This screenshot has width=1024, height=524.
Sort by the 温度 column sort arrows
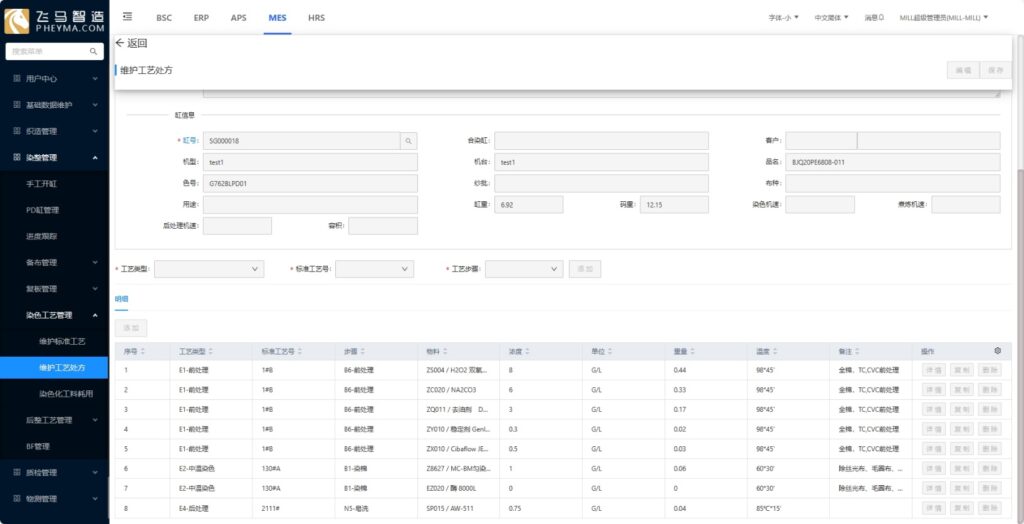click(777, 351)
